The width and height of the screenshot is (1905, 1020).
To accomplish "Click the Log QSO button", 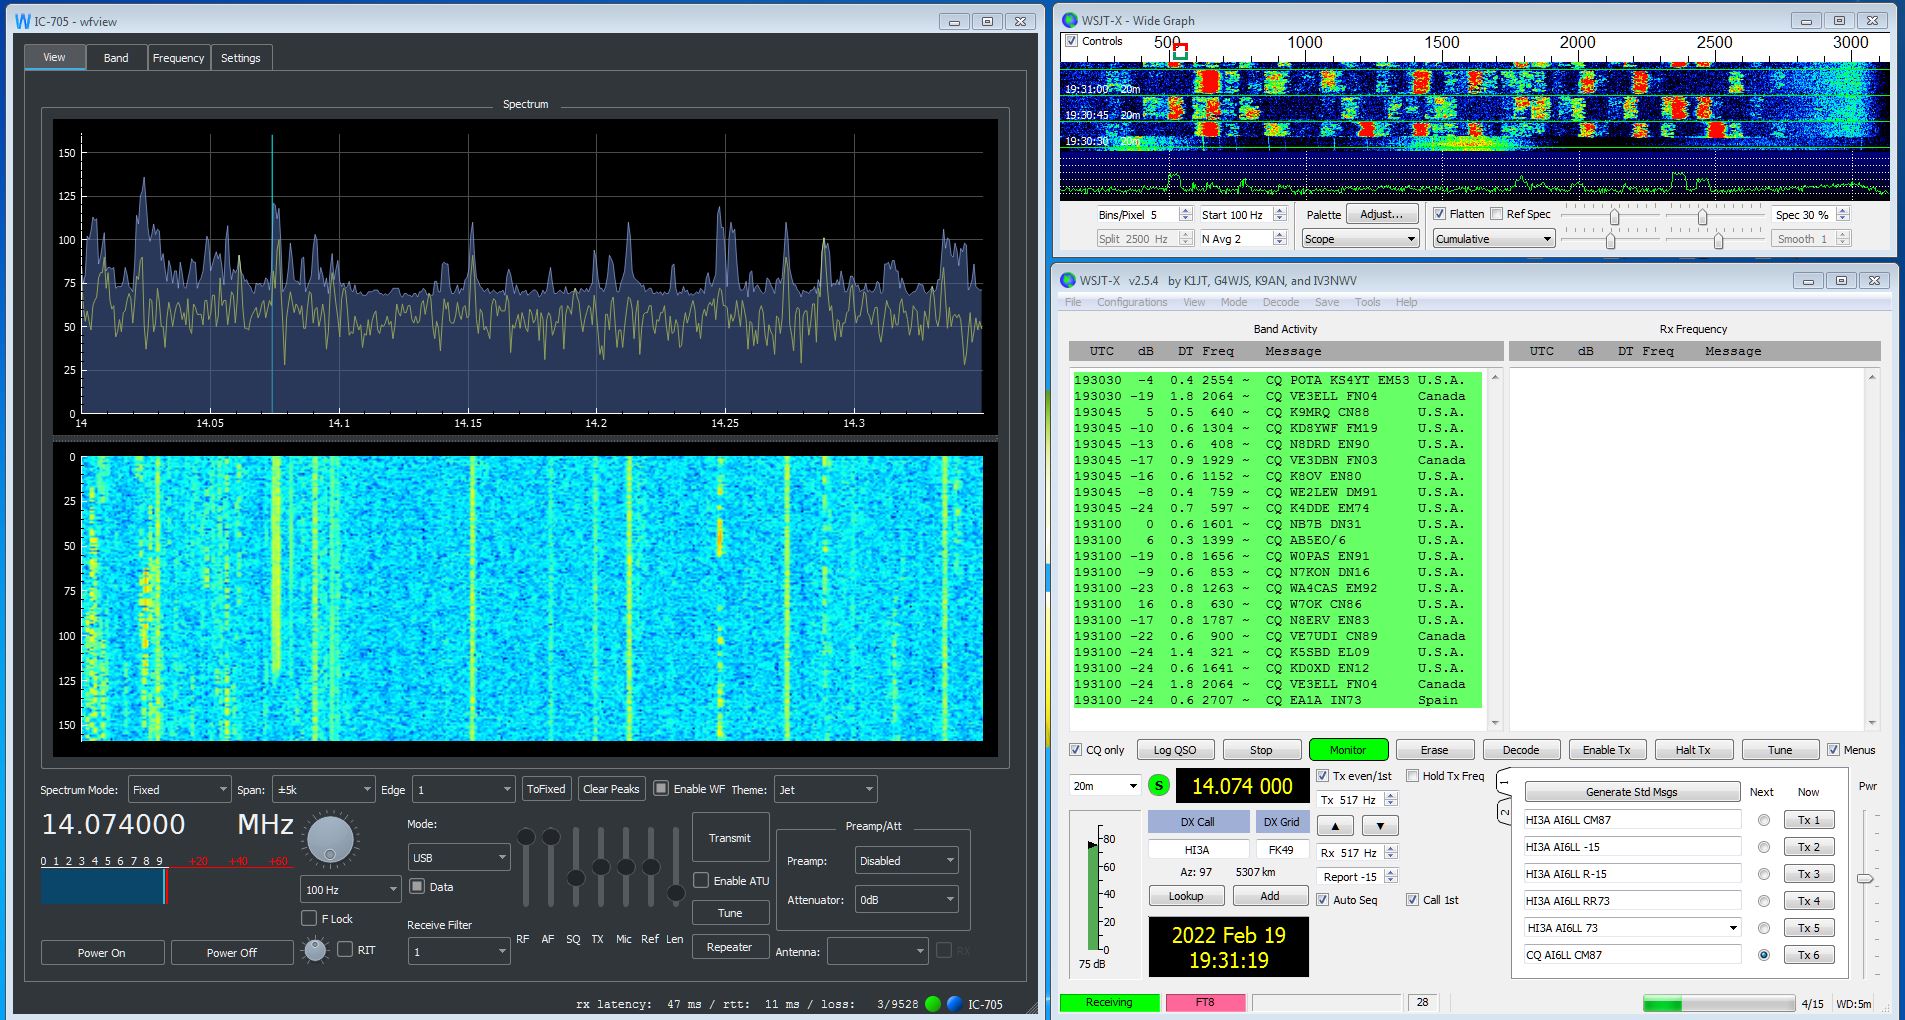I will click(x=1174, y=750).
